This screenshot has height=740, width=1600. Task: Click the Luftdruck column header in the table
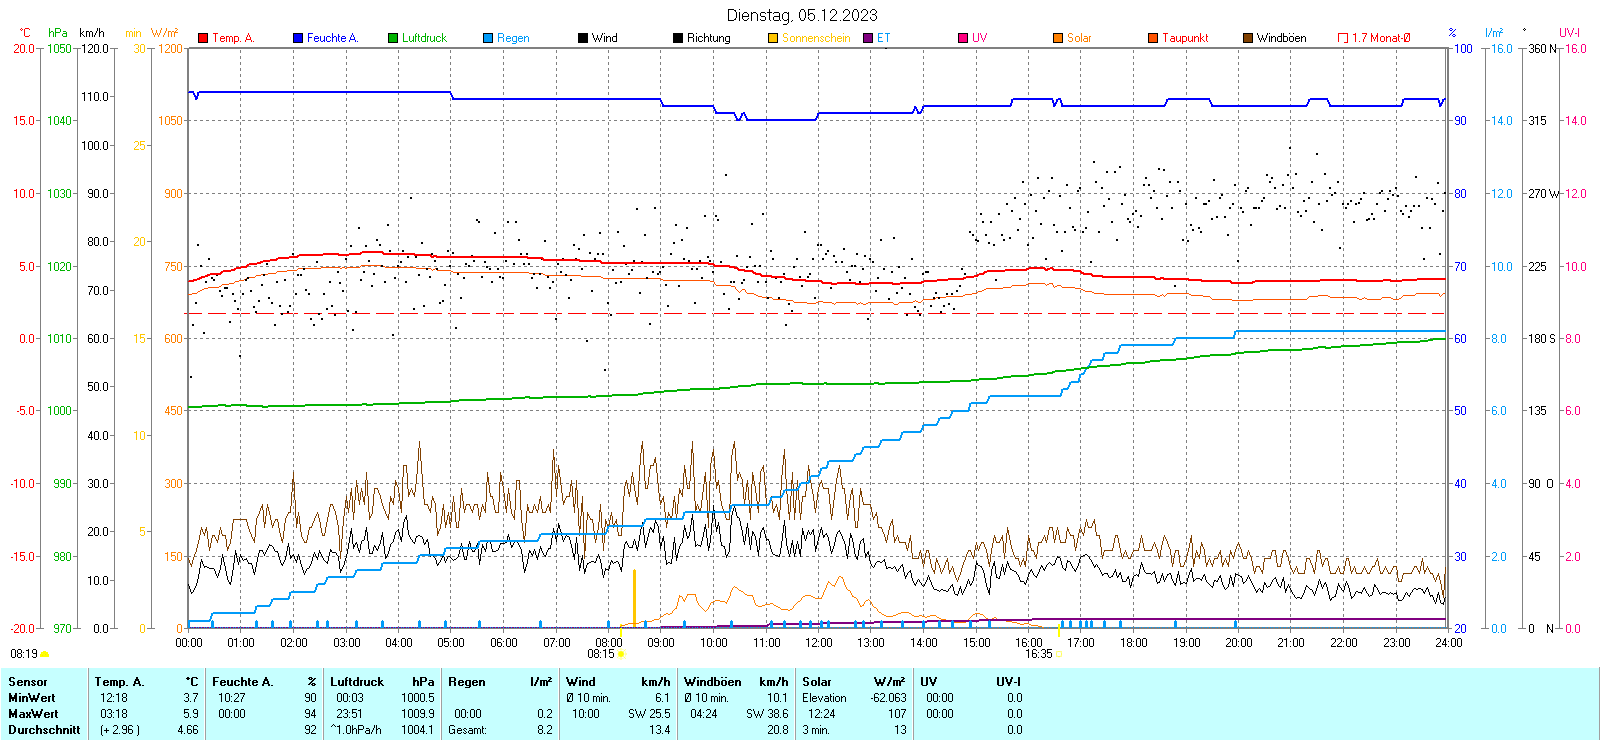pyautogui.click(x=357, y=682)
